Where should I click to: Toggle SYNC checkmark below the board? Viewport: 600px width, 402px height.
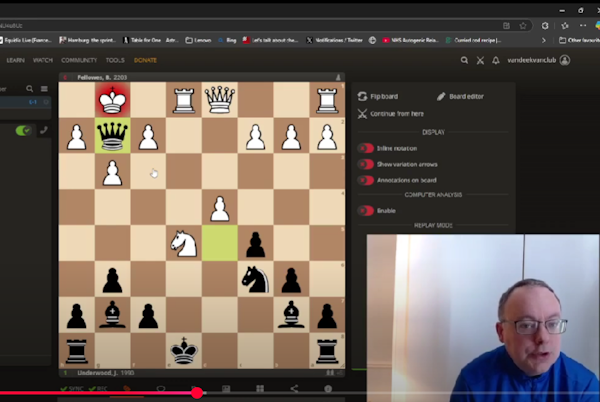point(72,389)
